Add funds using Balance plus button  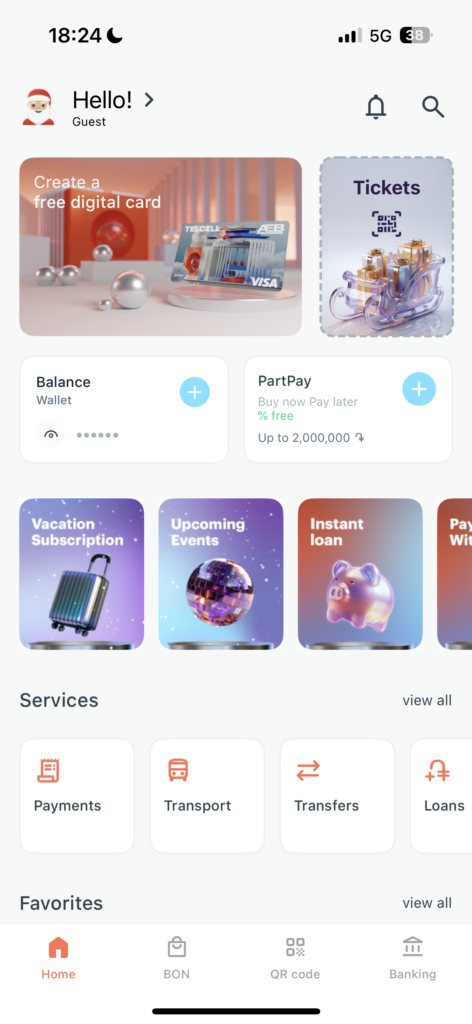tap(195, 392)
